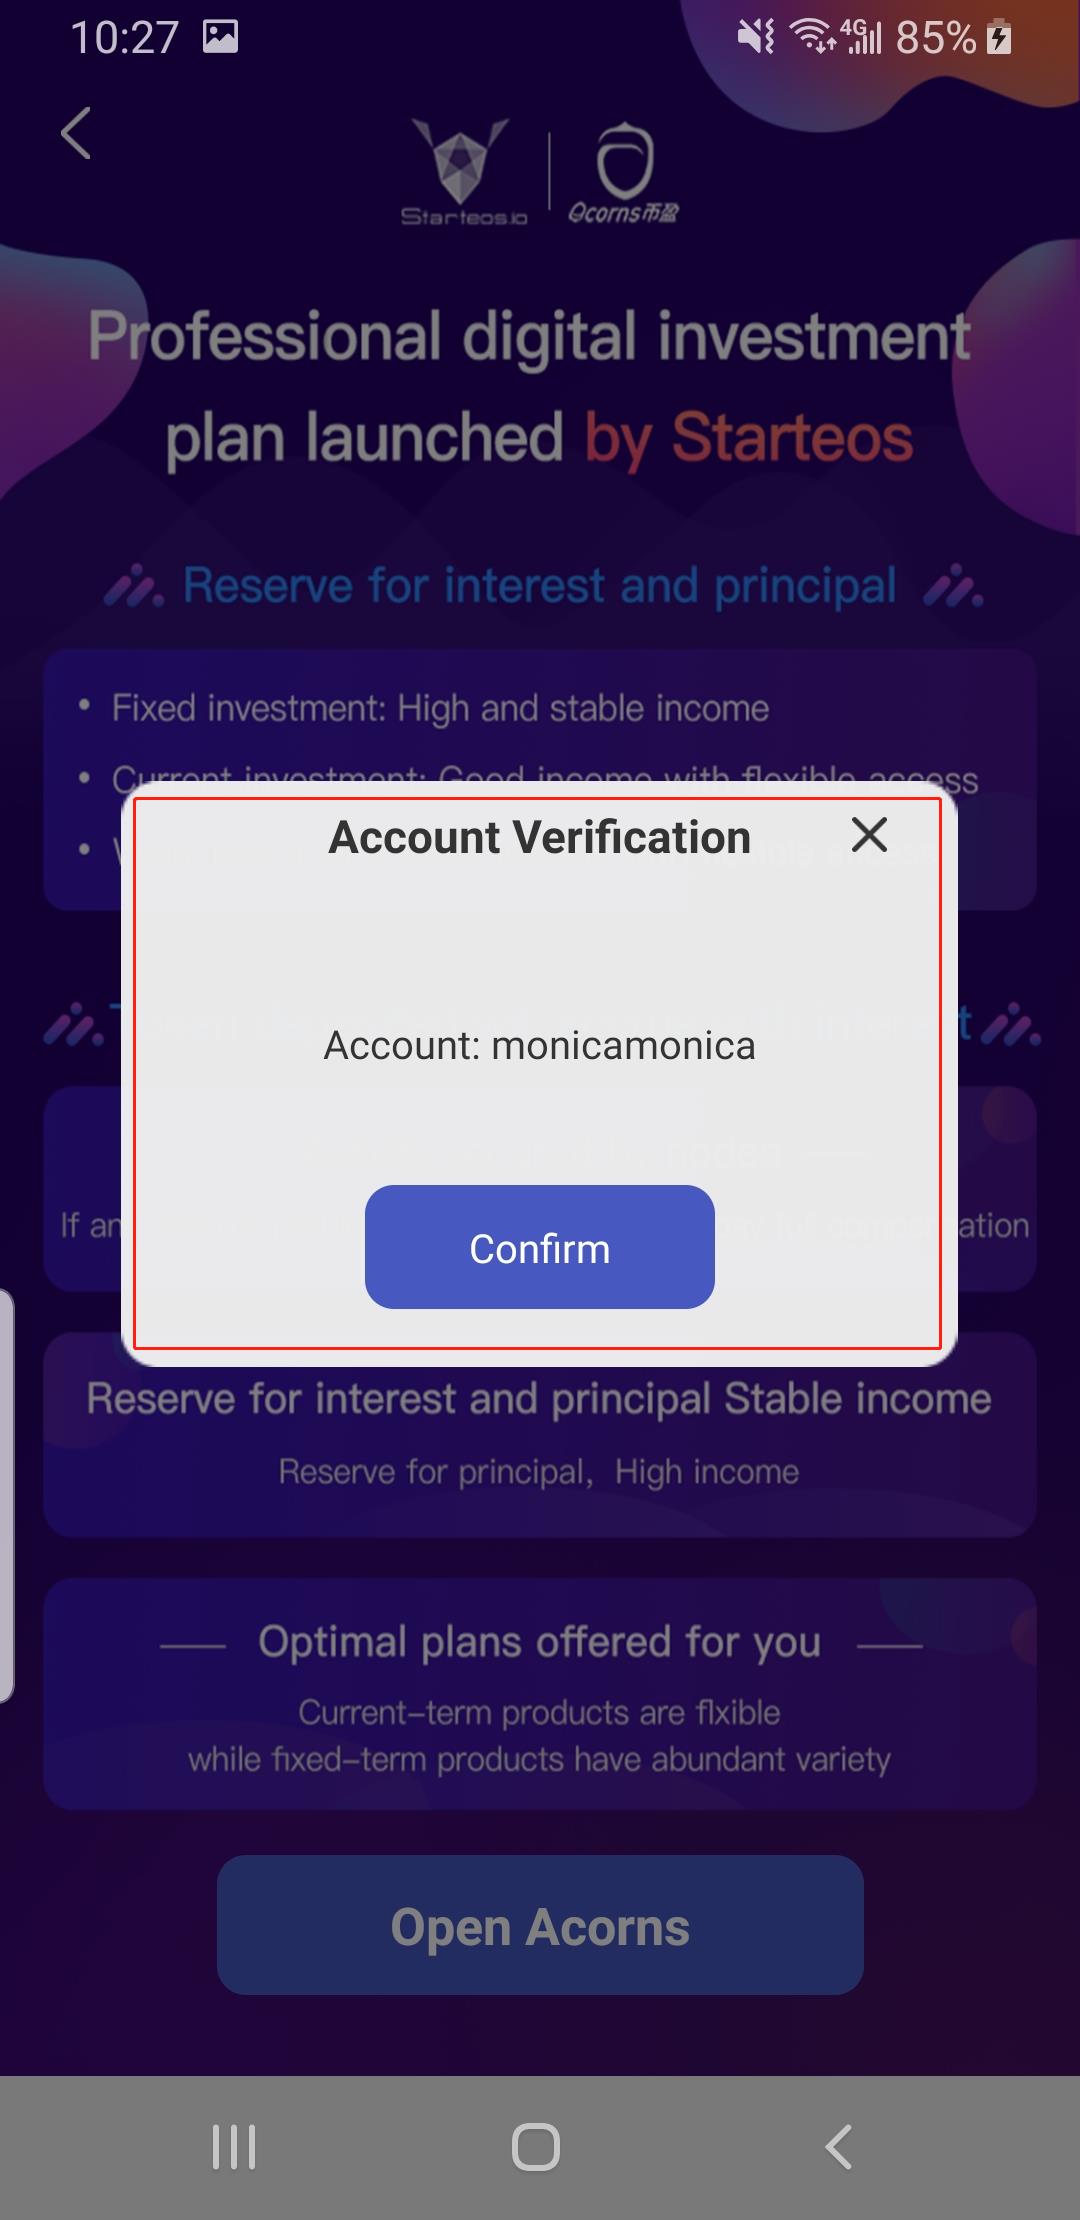Image resolution: width=1080 pixels, height=2220 pixels.
Task: Go back using the top-left arrow
Action: tap(76, 133)
